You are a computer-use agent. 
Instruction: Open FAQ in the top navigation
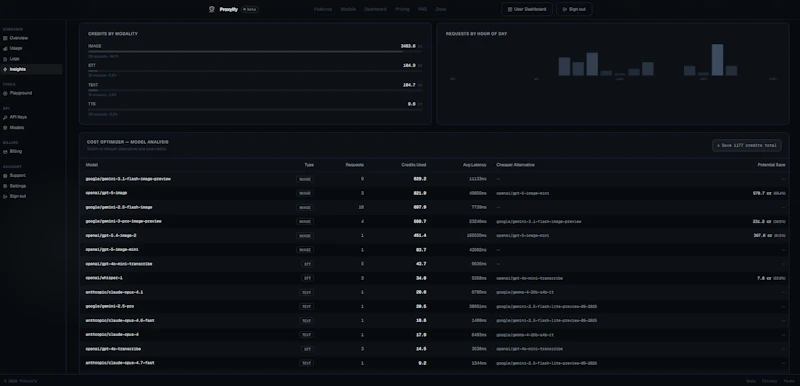click(422, 9)
